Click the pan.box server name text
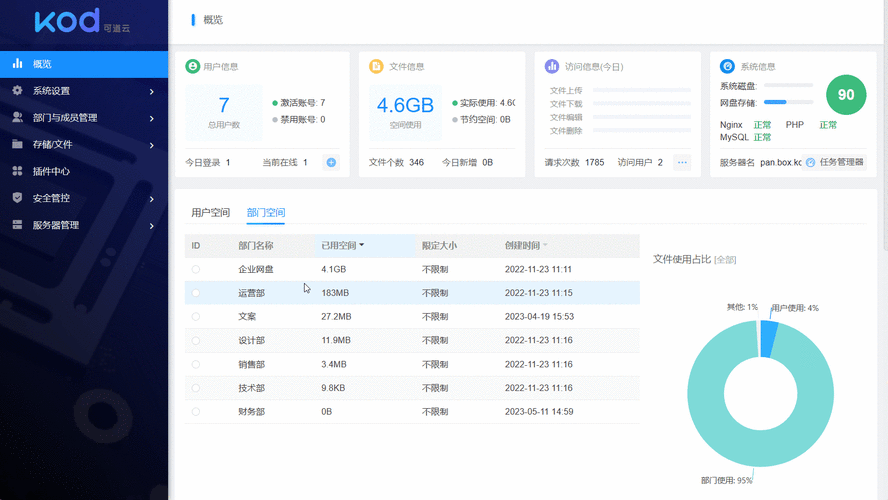The height and width of the screenshot is (500, 888). tap(780, 163)
